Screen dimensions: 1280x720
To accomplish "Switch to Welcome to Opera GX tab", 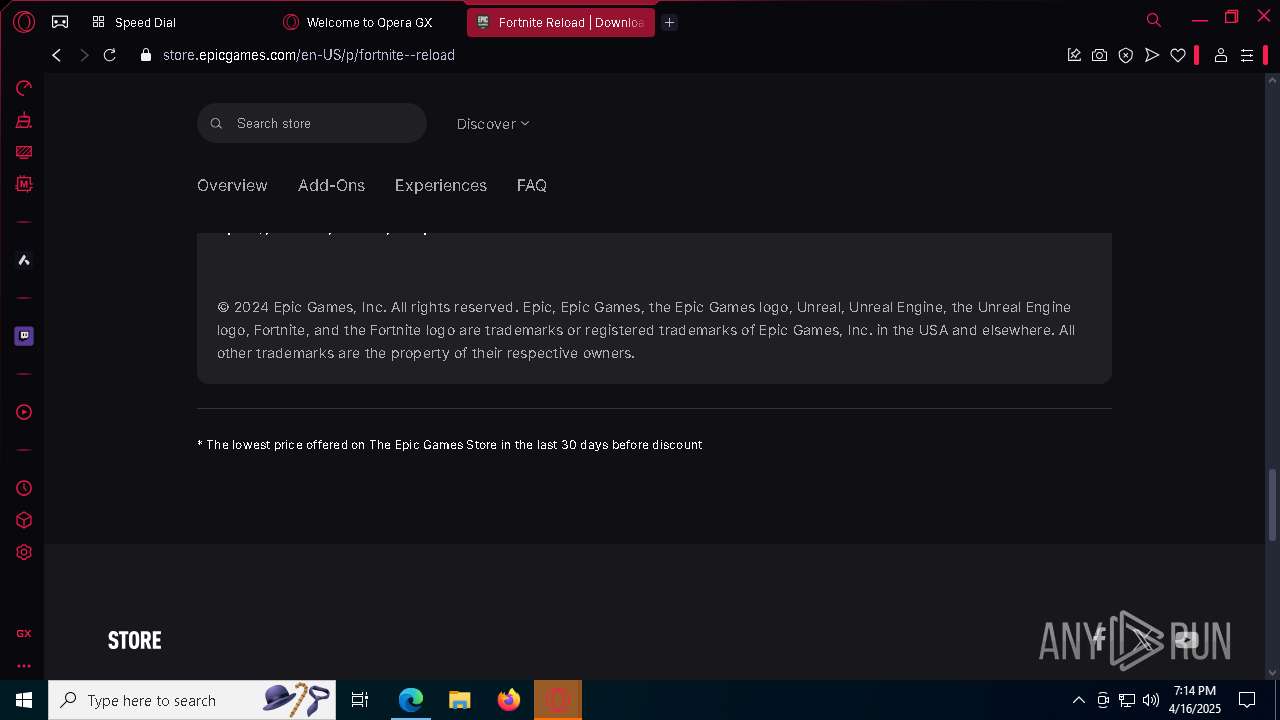I will point(369,22).
